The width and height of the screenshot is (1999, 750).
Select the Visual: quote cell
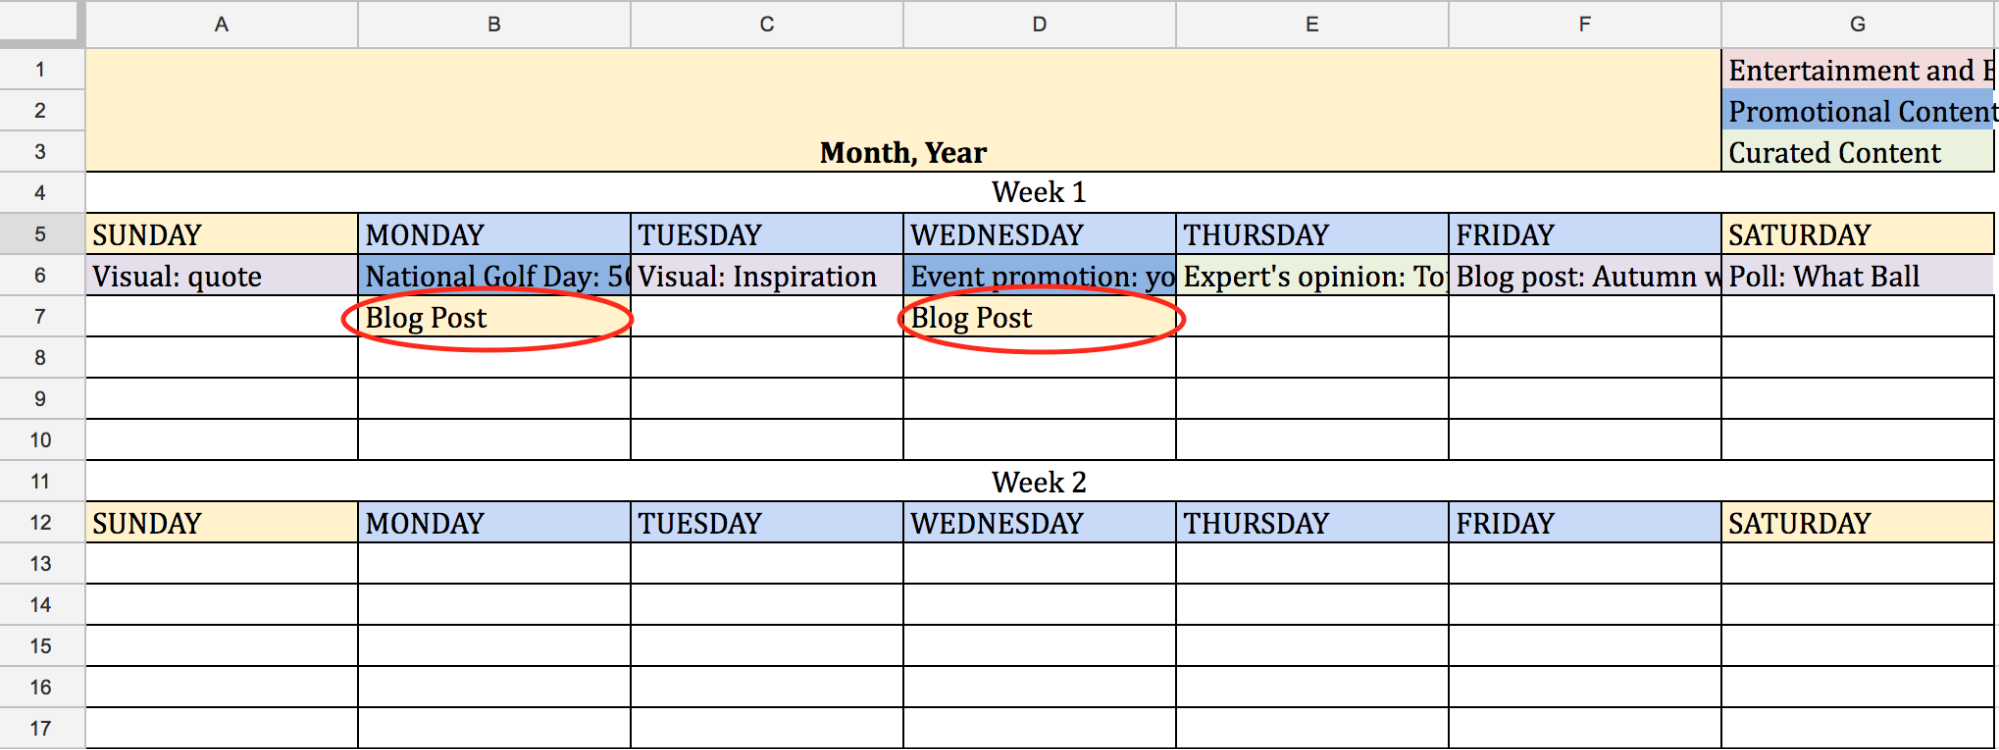(221, 276)
